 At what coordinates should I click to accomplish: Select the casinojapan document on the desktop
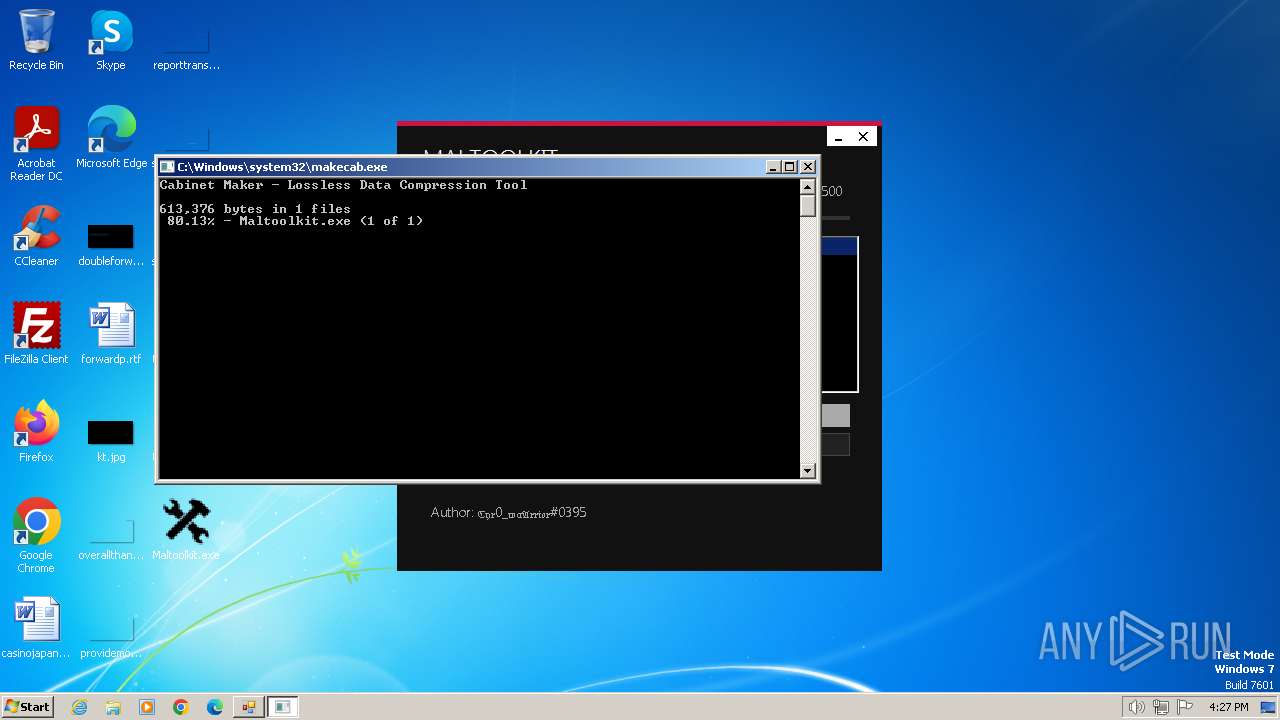[x=36, y=628]
